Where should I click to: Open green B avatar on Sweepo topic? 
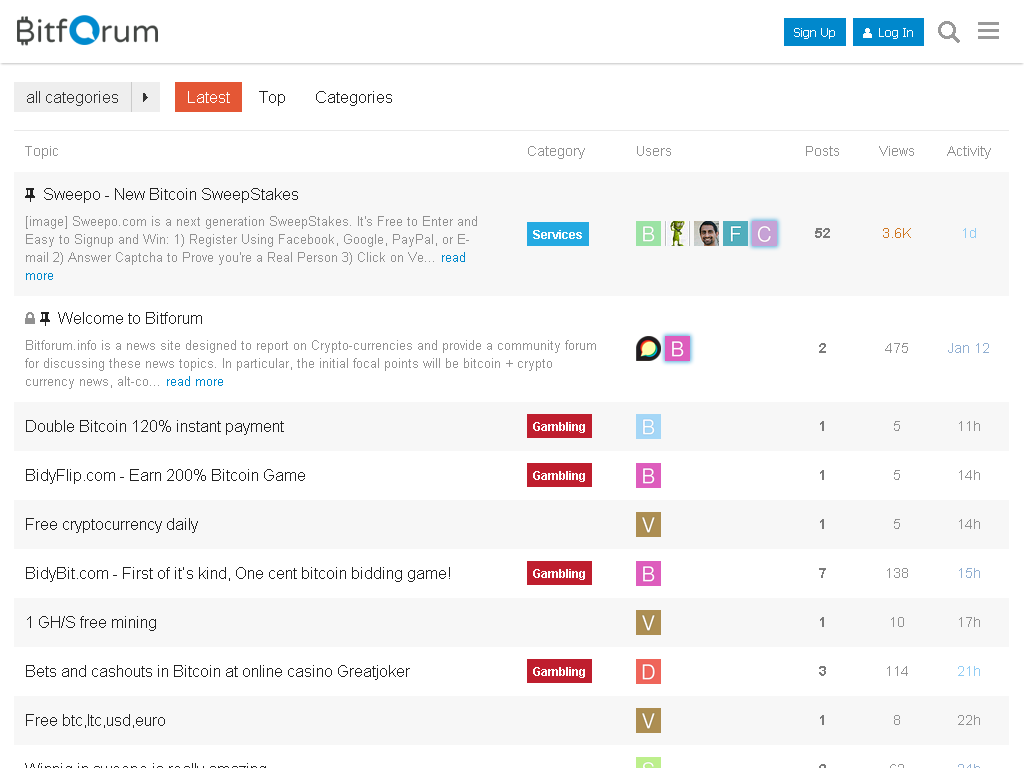click(648, 234)
